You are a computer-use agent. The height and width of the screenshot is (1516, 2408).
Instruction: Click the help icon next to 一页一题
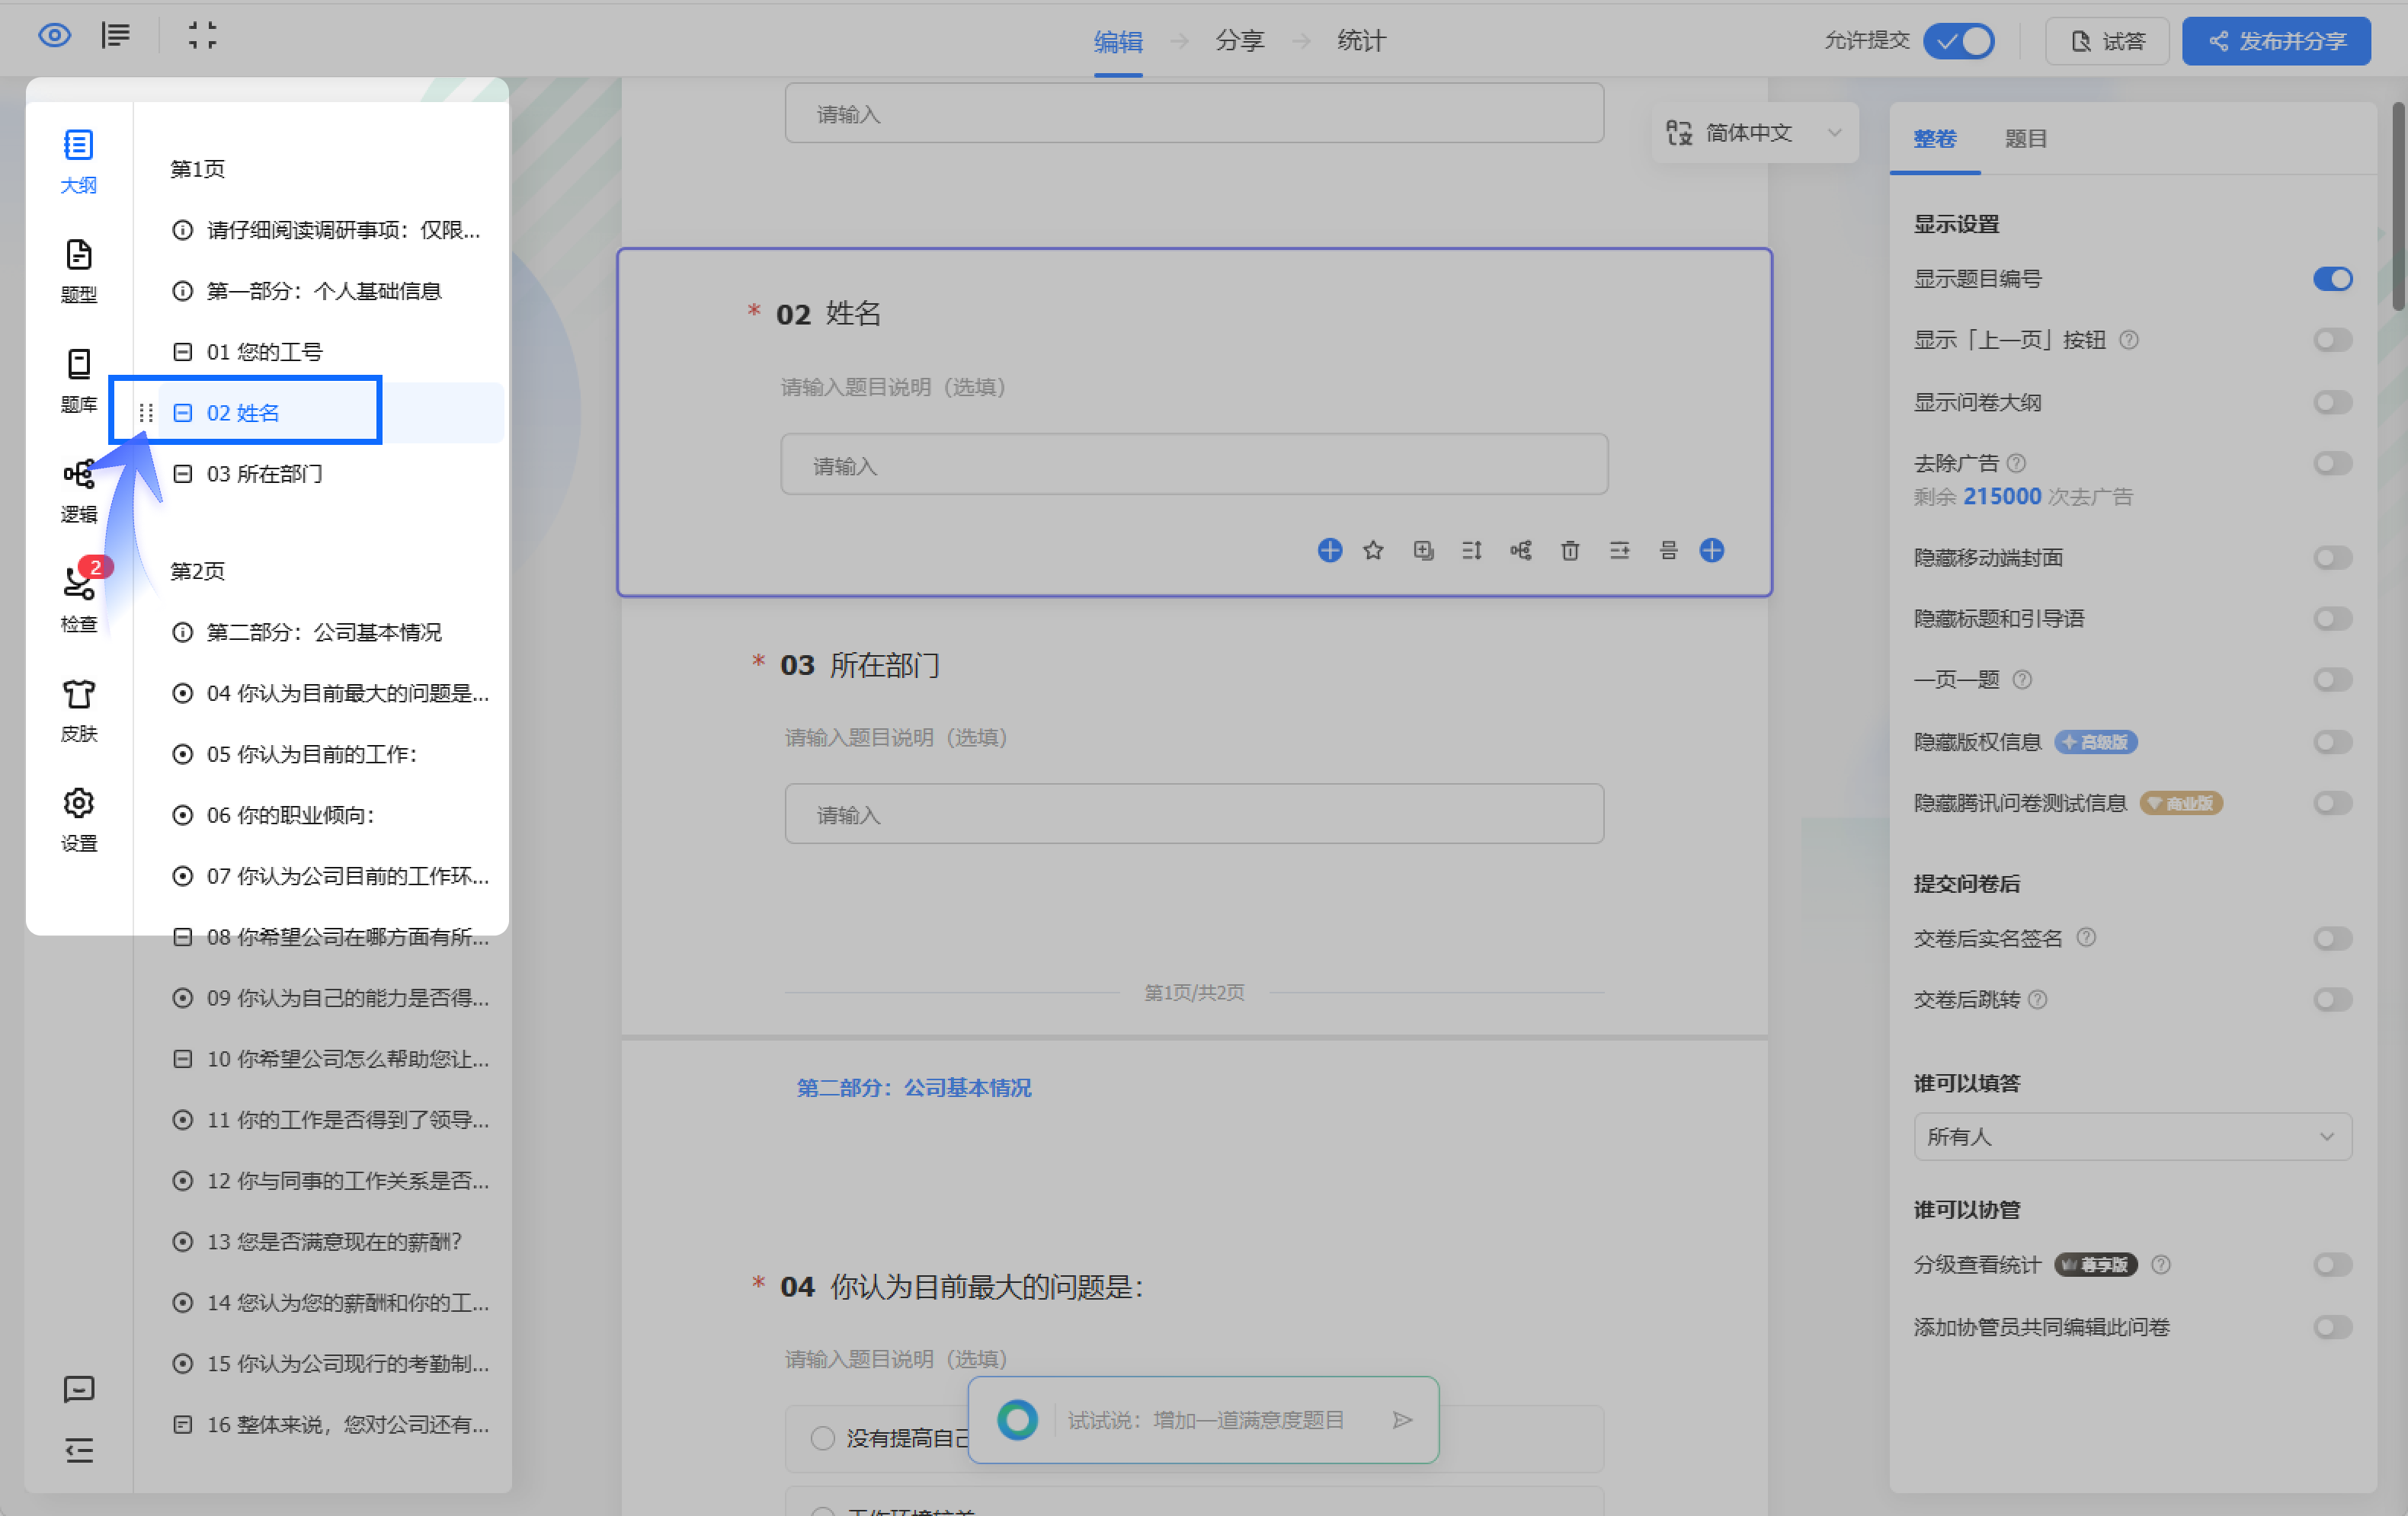[x=2022, y=680]
